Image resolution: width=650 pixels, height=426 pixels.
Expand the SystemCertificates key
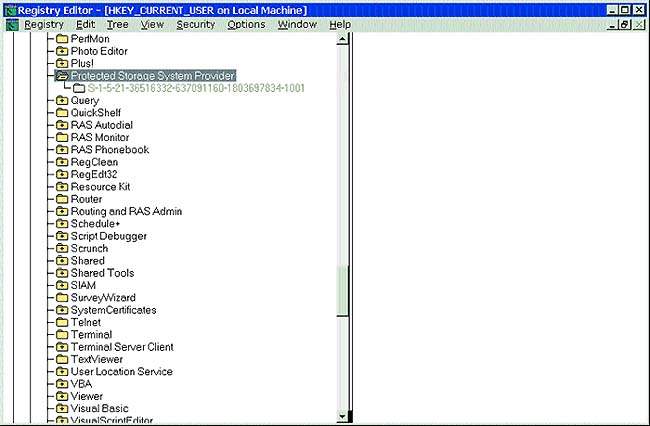[x=62, y=310]
